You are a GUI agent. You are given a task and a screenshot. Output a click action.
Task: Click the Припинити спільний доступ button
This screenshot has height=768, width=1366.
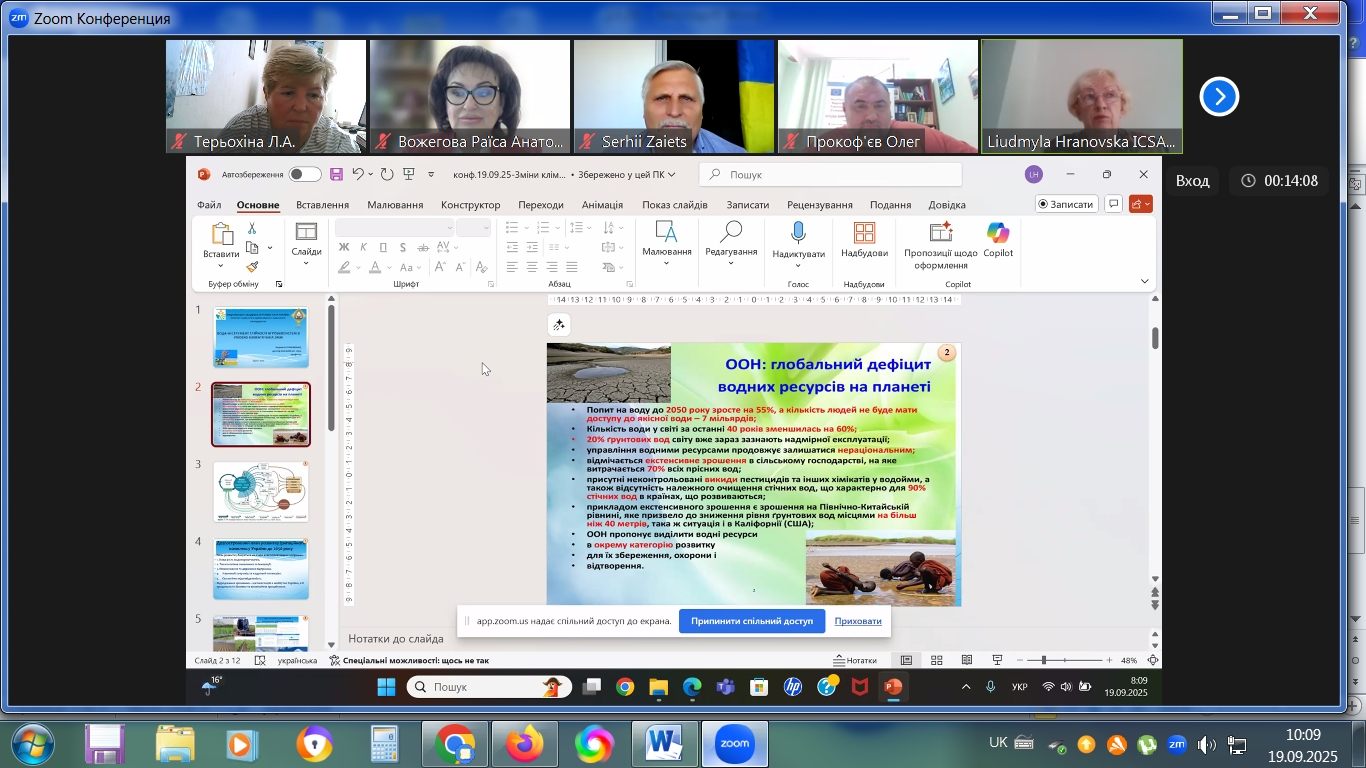click(x=751, y=621)
